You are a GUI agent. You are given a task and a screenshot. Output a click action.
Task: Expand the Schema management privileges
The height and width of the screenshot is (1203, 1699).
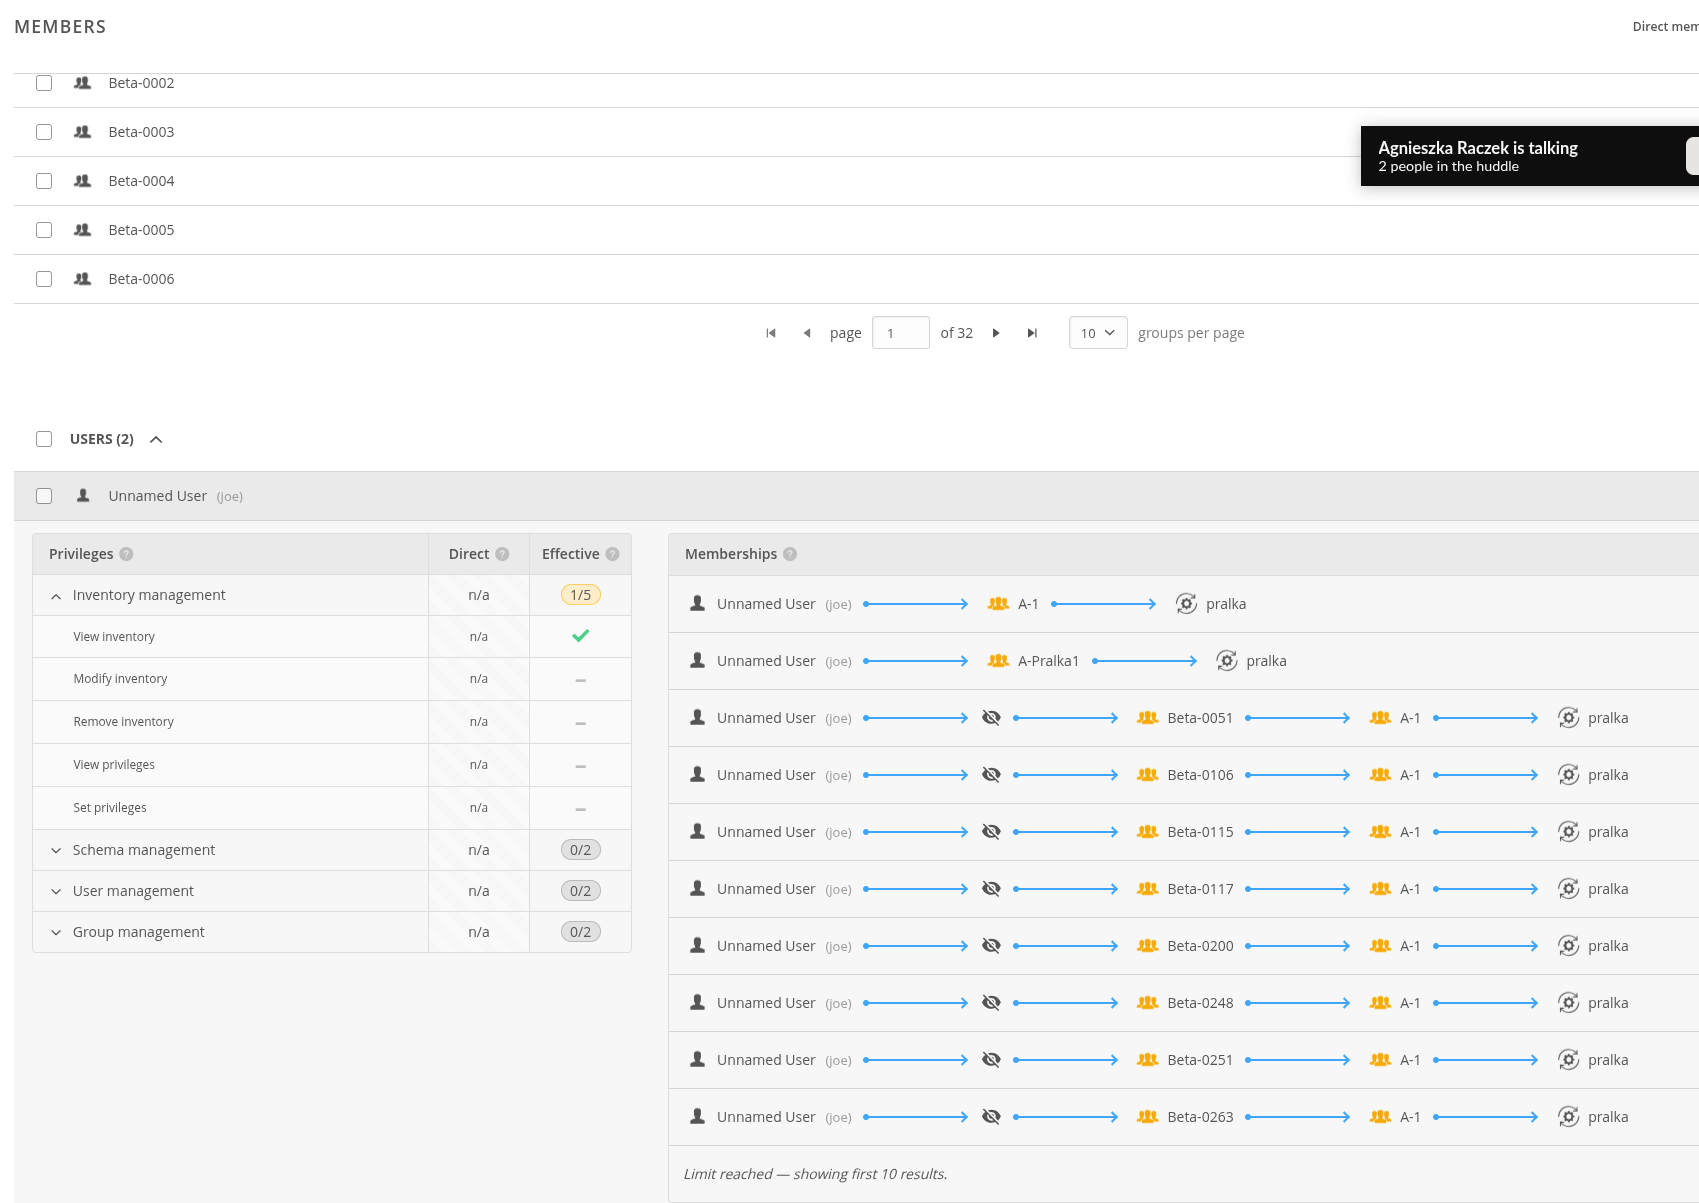pos(56,850)
